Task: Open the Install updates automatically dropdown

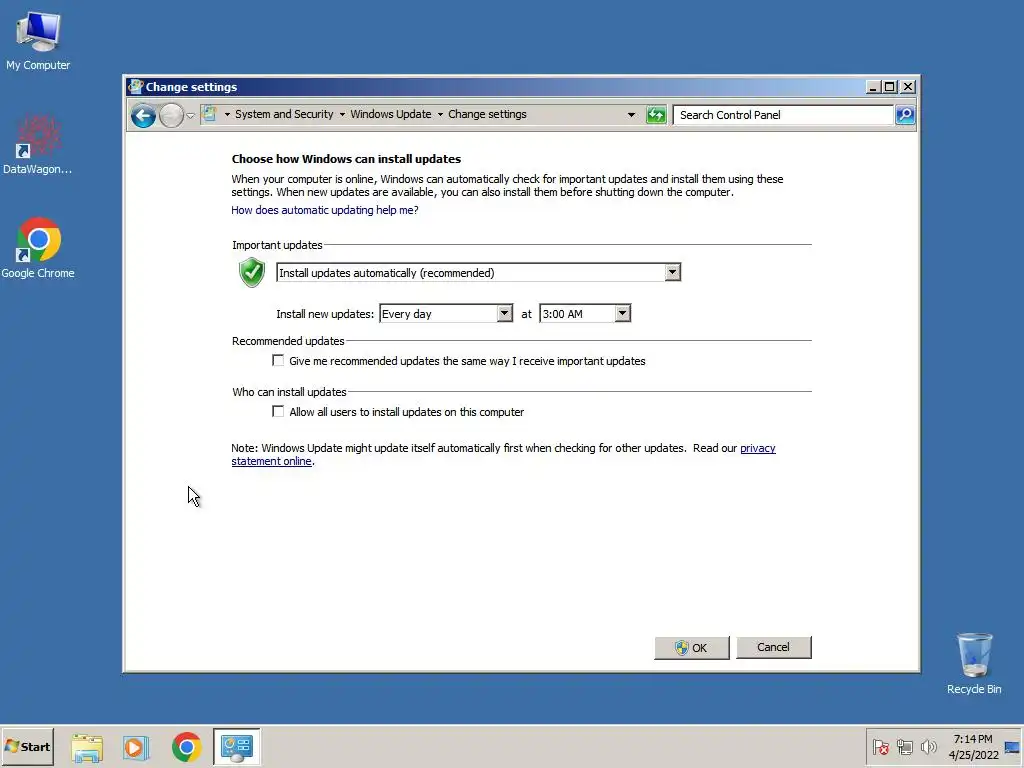Action: tap(478, 272)
